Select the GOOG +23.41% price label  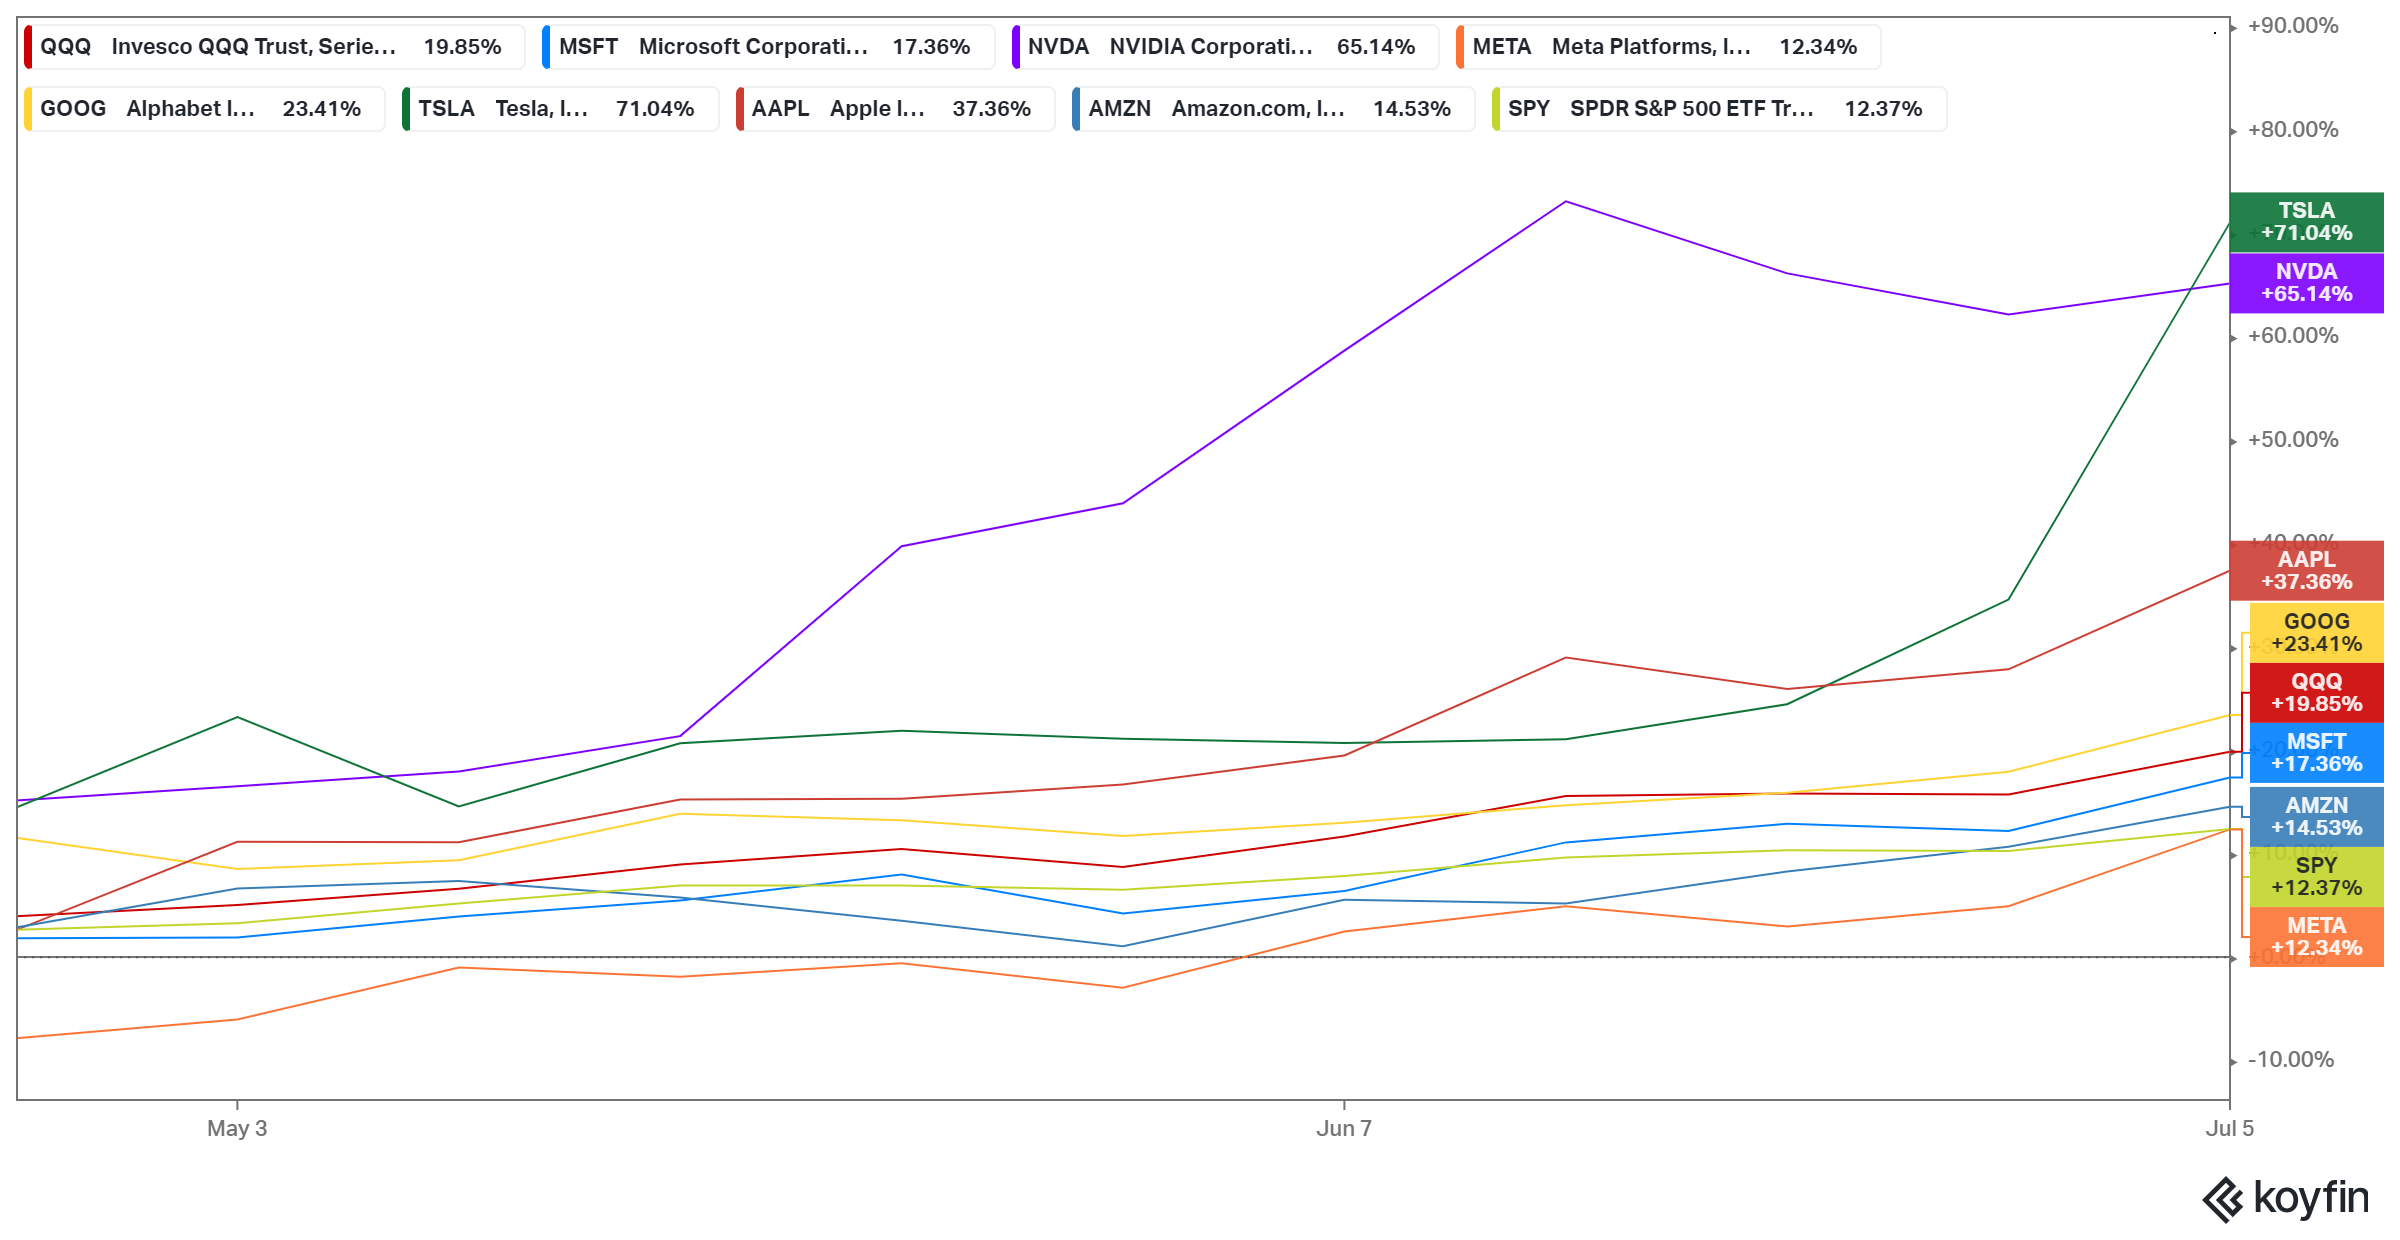(2317, 633)
